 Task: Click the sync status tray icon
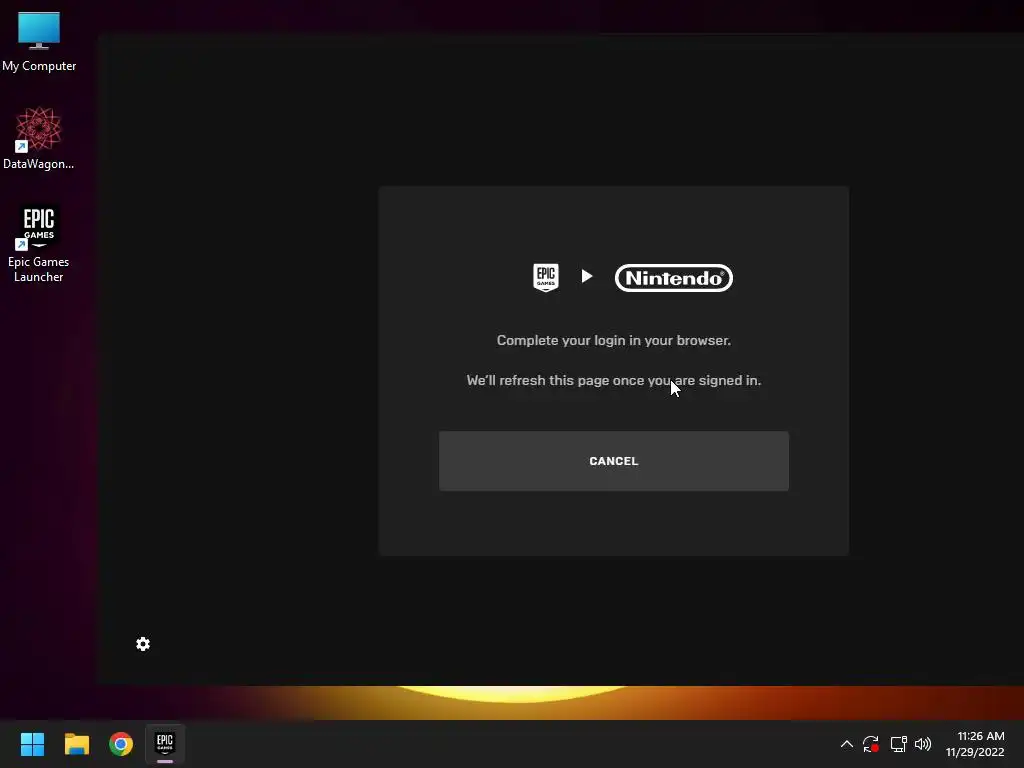pos(871,744)
